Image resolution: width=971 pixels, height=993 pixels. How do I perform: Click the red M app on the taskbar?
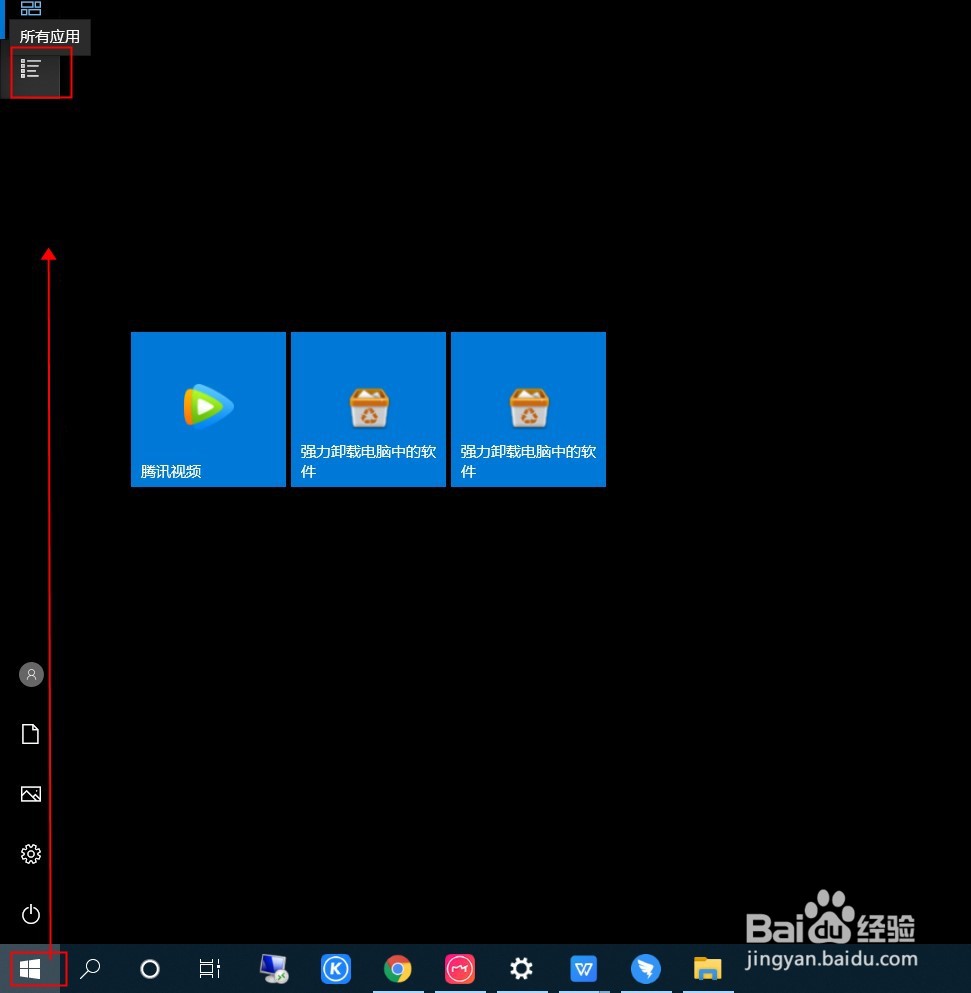[x=459, y=968]
